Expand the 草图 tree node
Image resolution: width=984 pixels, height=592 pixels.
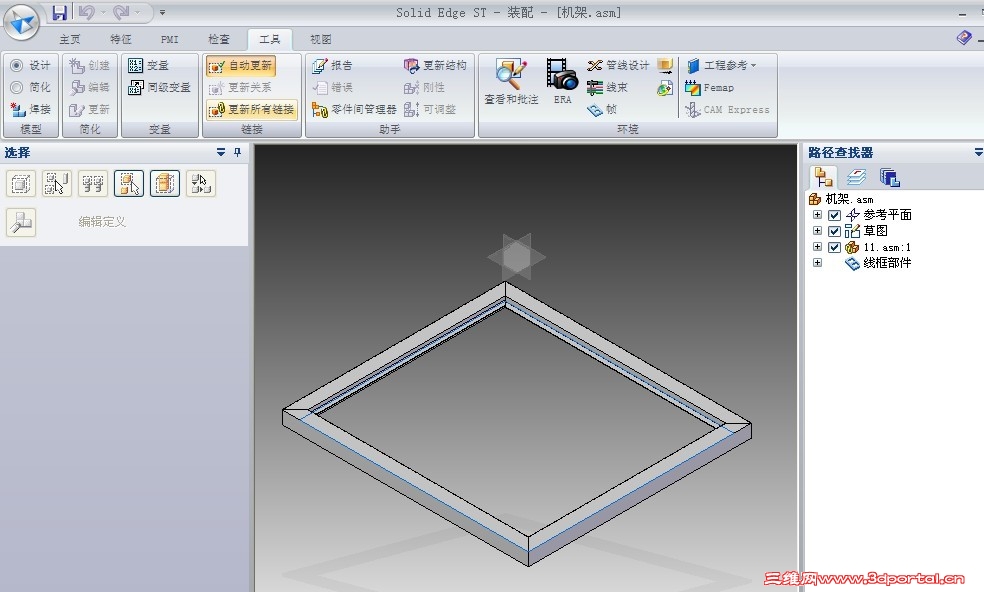817,231
